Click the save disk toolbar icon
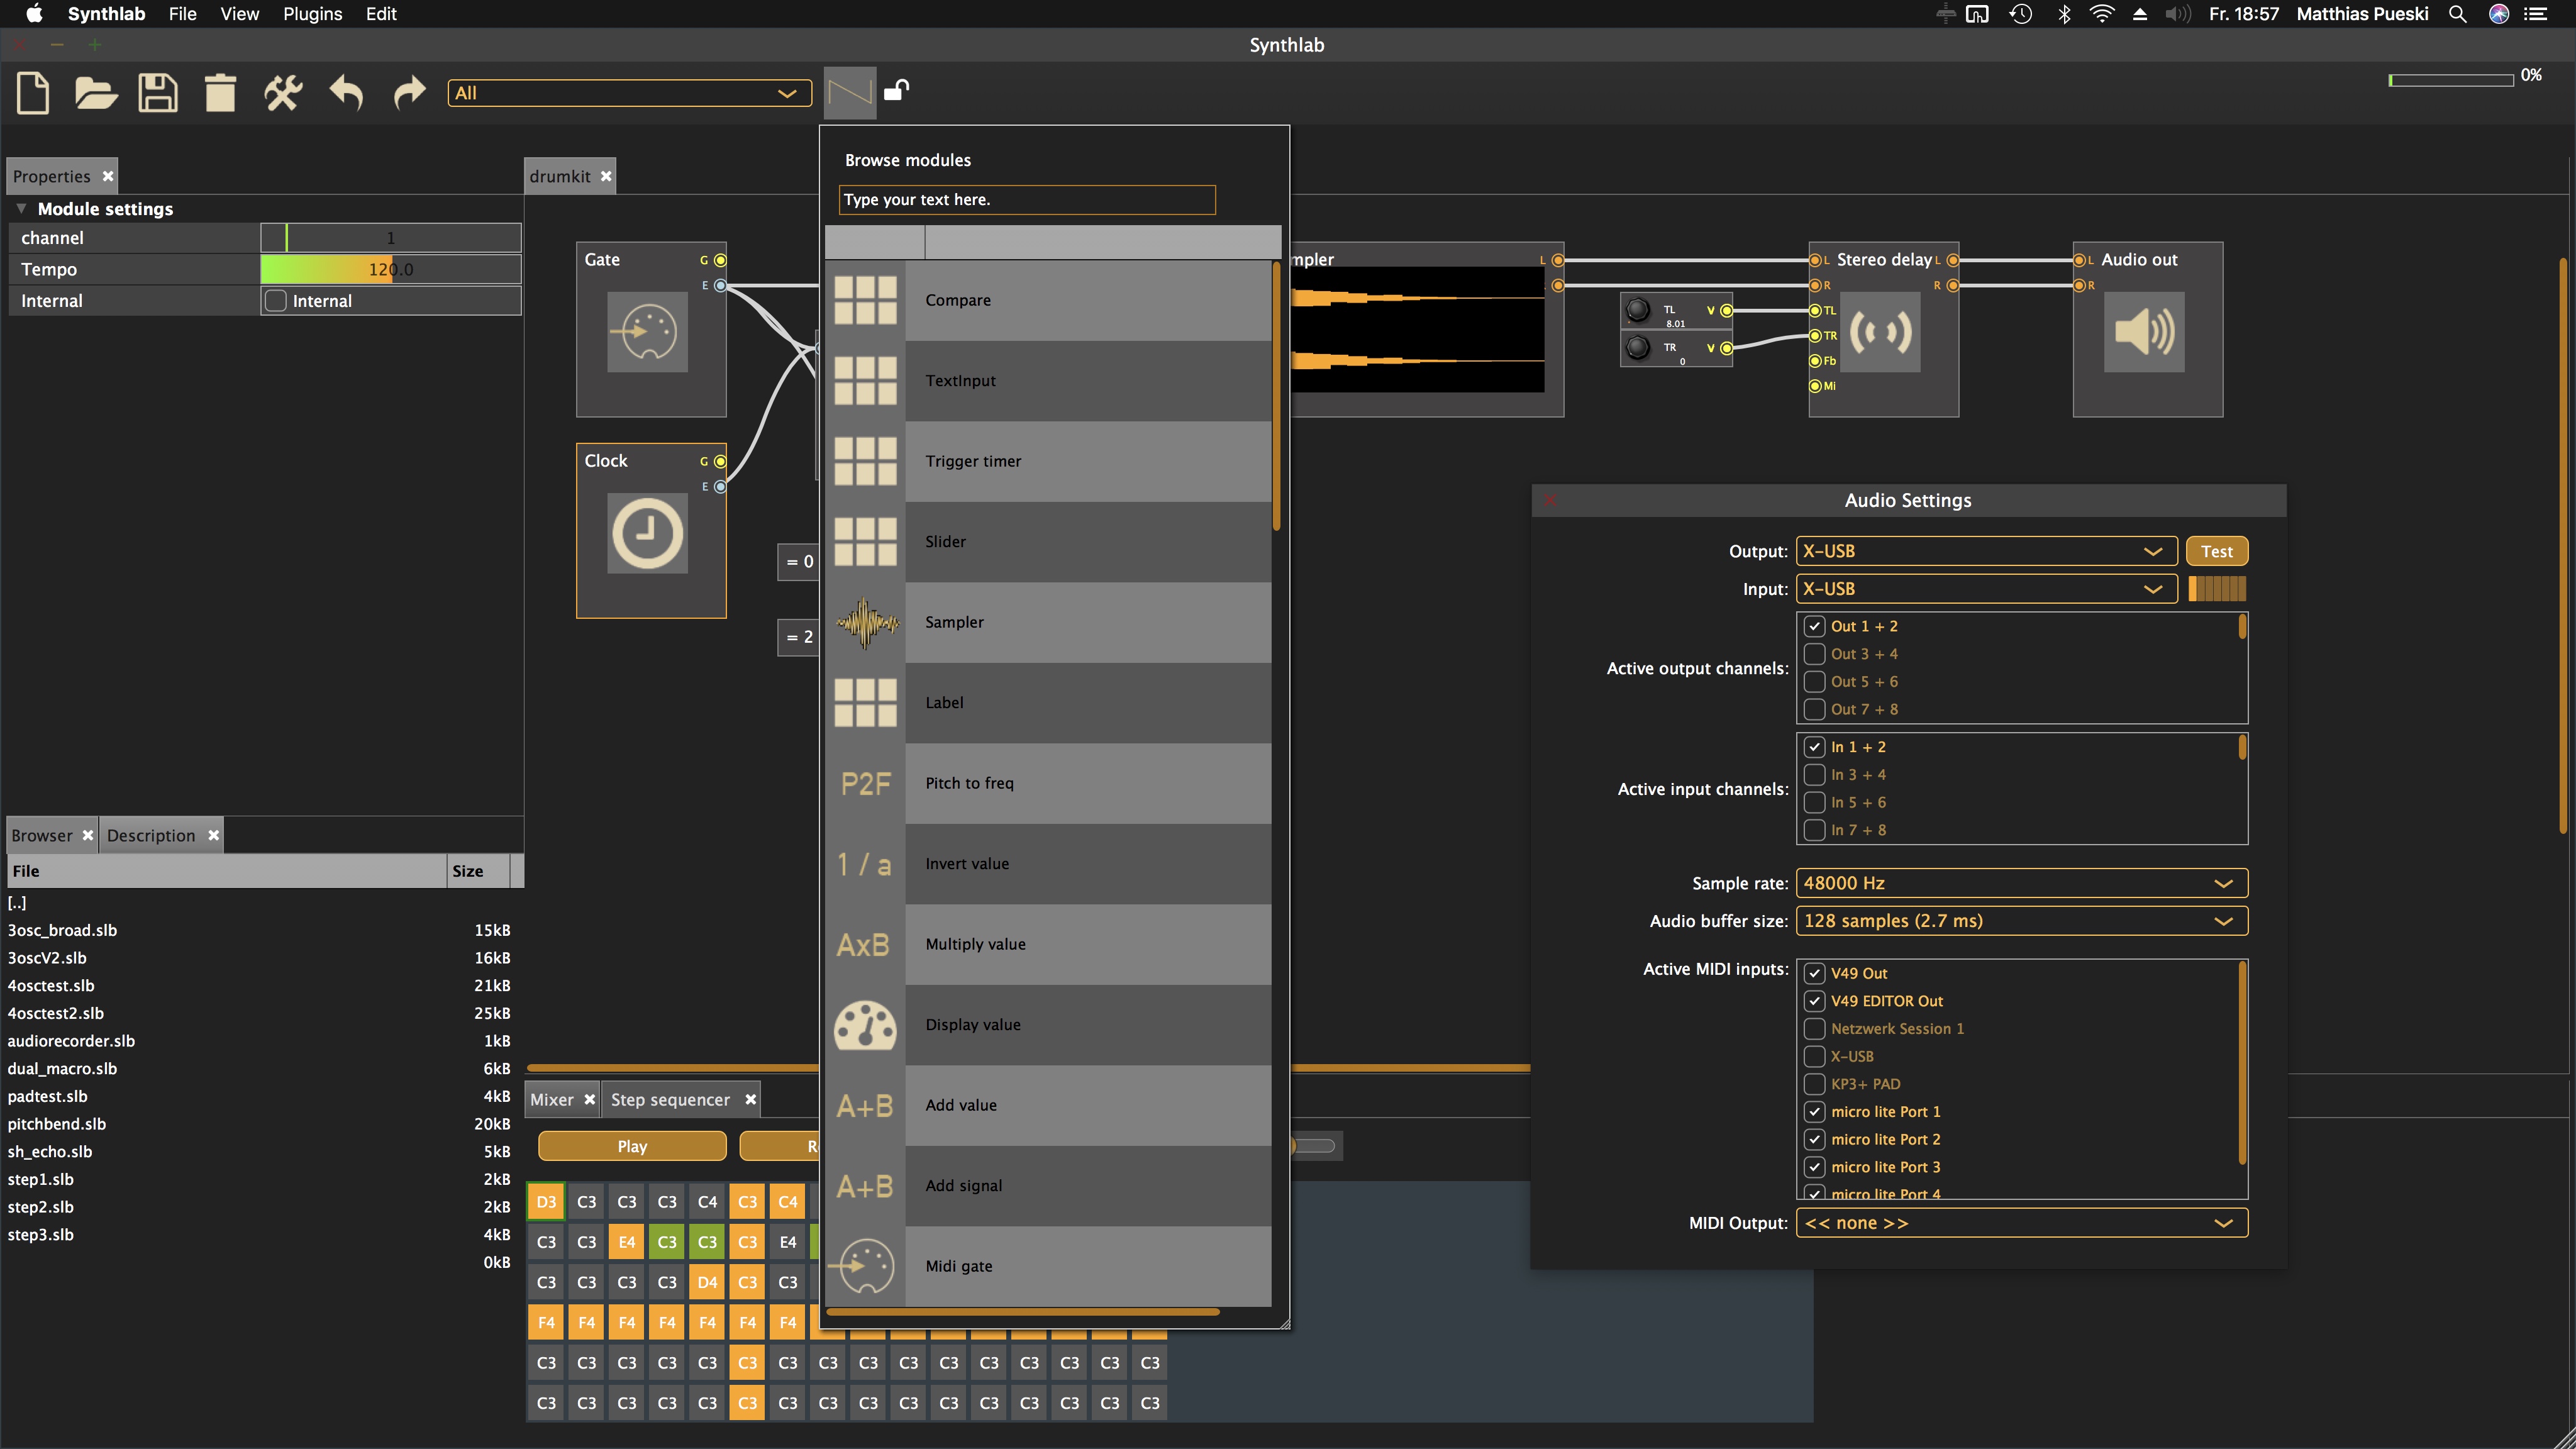 coord(158,93)
